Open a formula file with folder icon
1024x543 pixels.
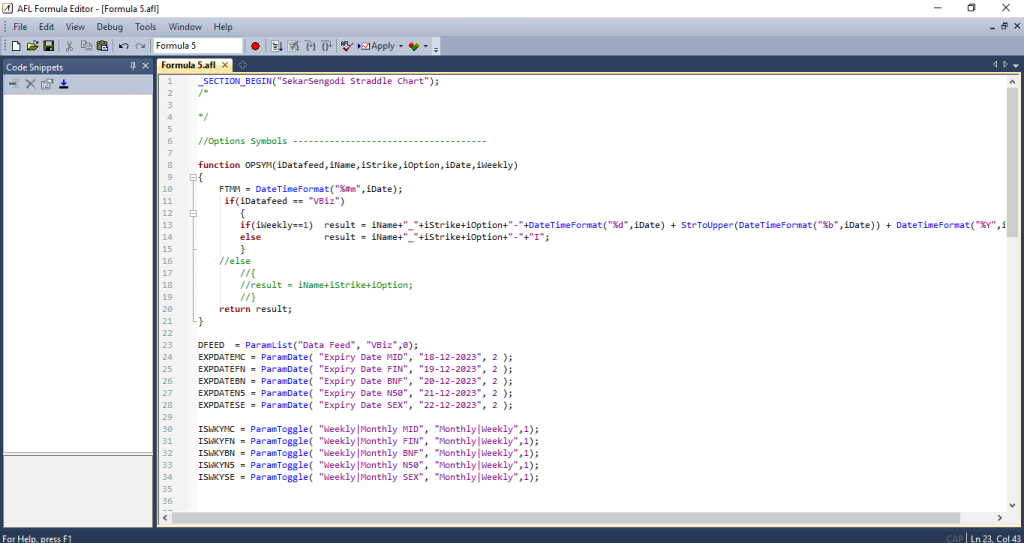(x=33, y=46)
